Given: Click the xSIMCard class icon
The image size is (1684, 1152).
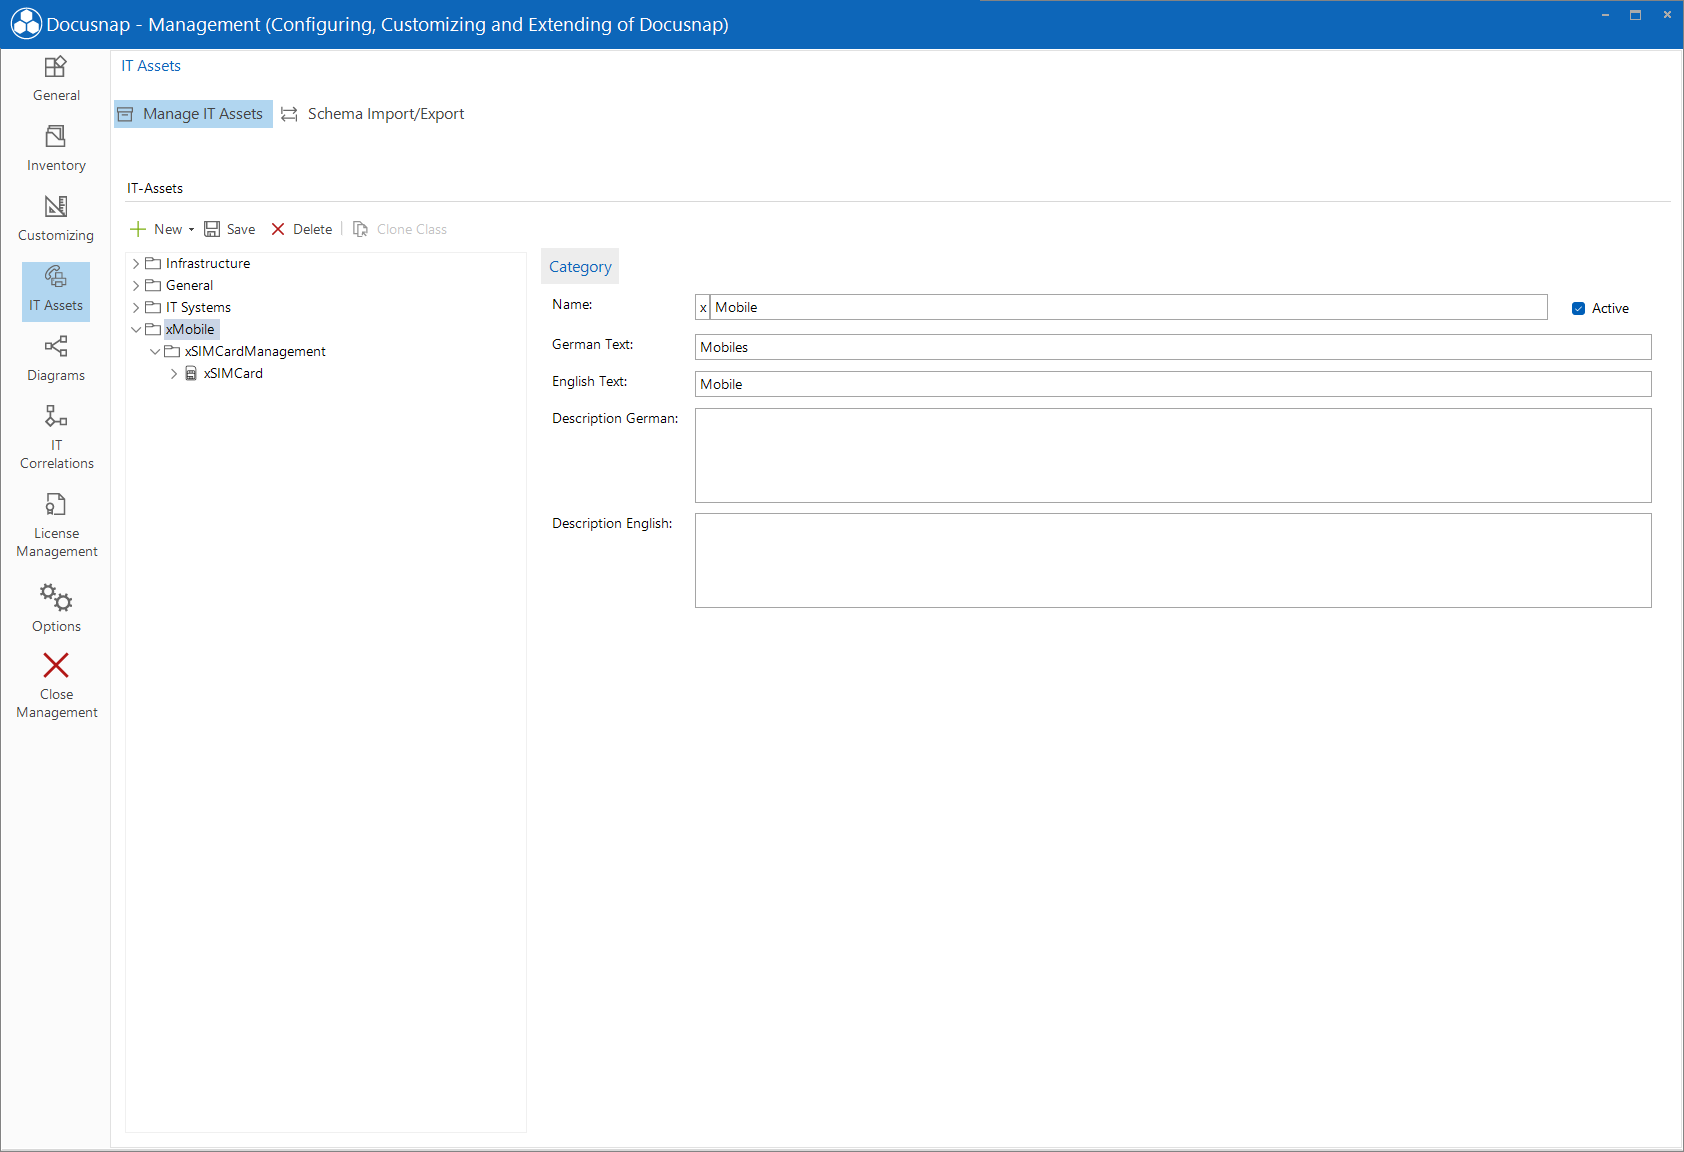Looking at the screenshot, I should 191,373.
